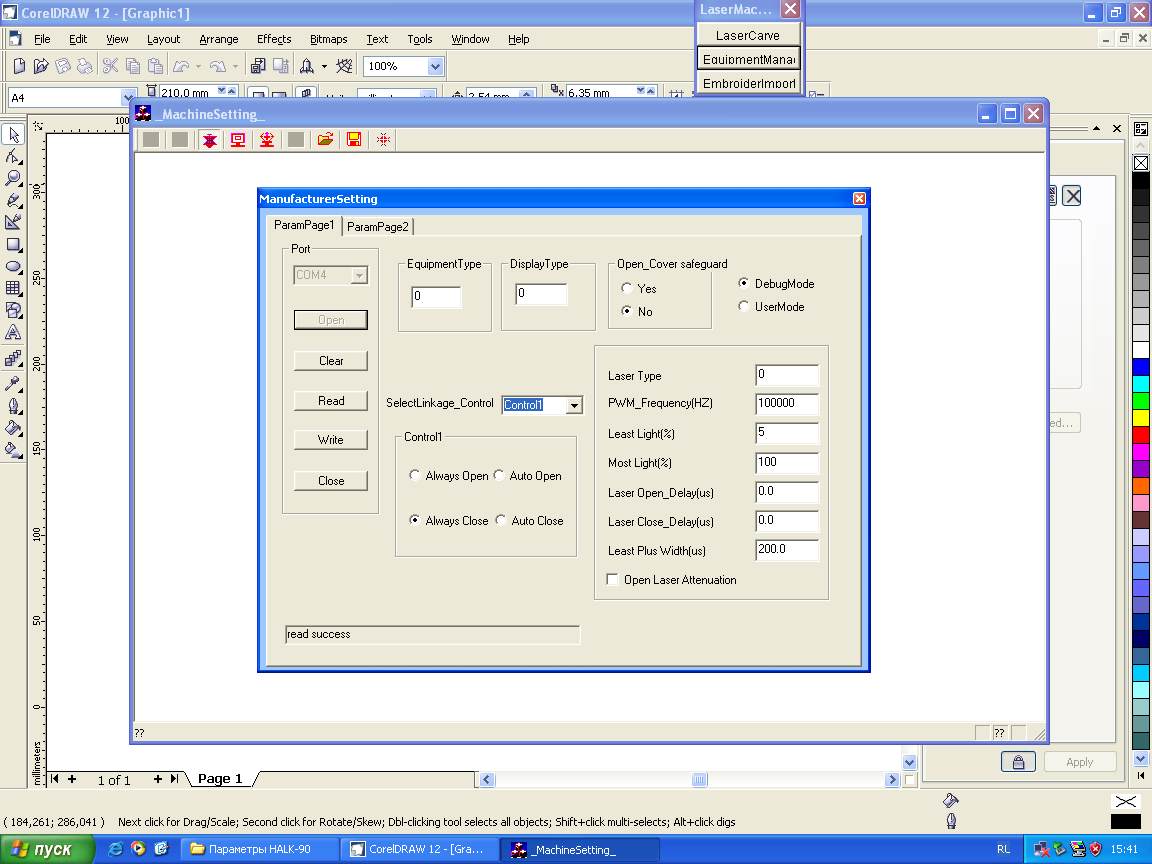Select the Ellipse tool in the toolbox
This screenshot has width=1152, height=864.
click(x=13, y=266)
